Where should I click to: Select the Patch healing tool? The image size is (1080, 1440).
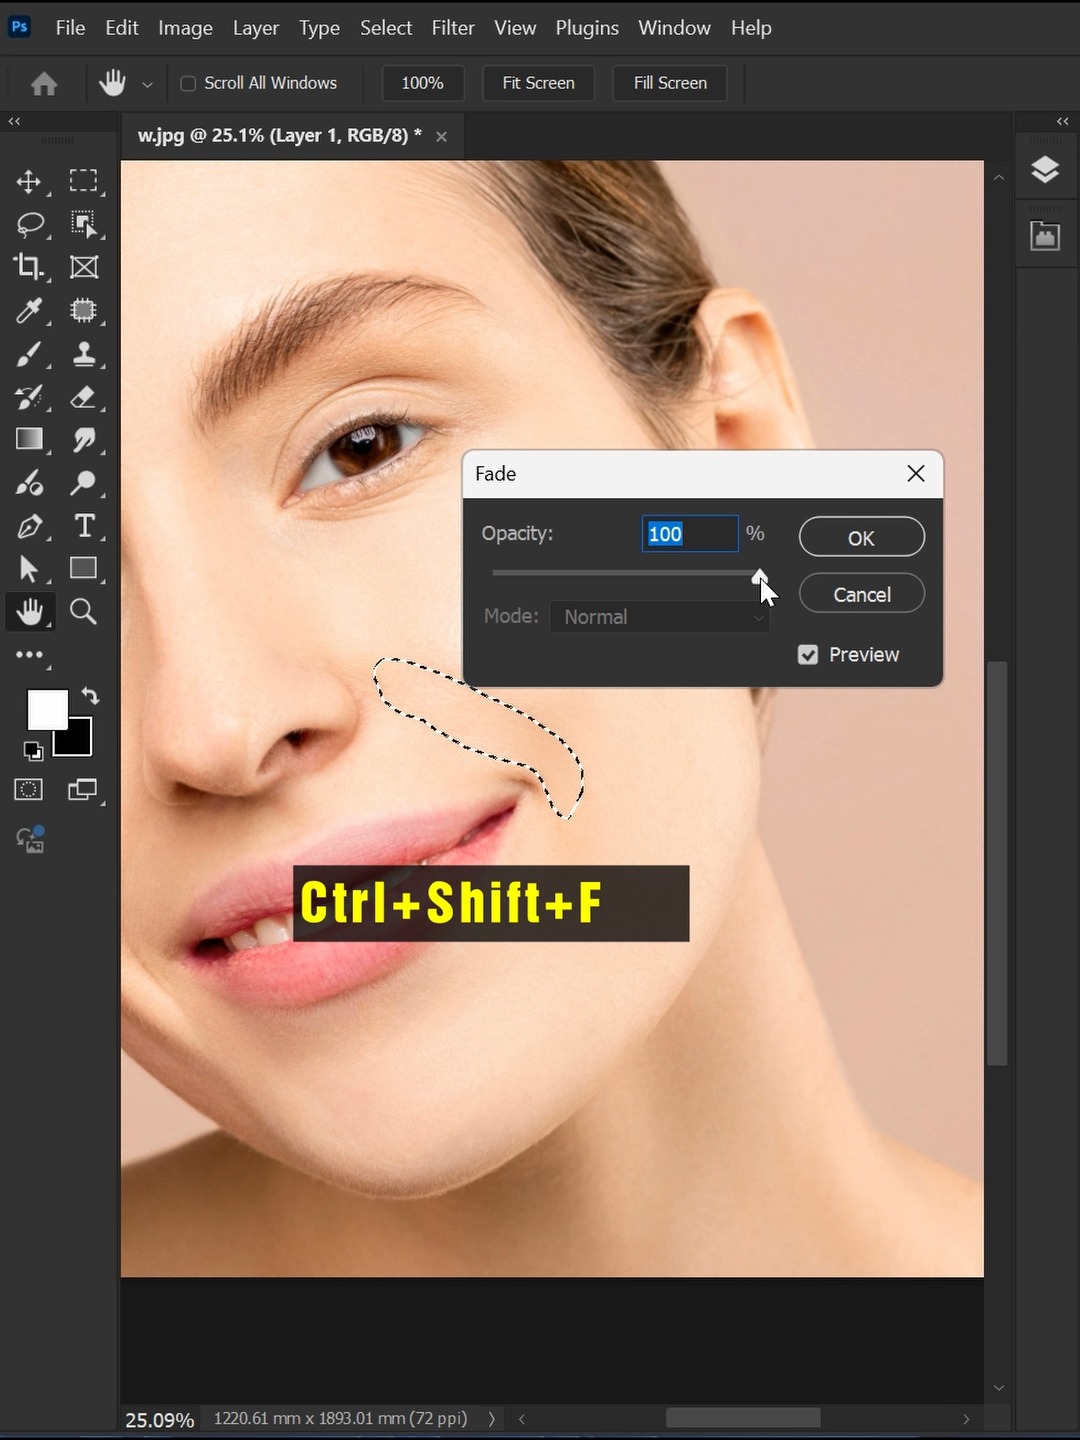tap(83, 310)
